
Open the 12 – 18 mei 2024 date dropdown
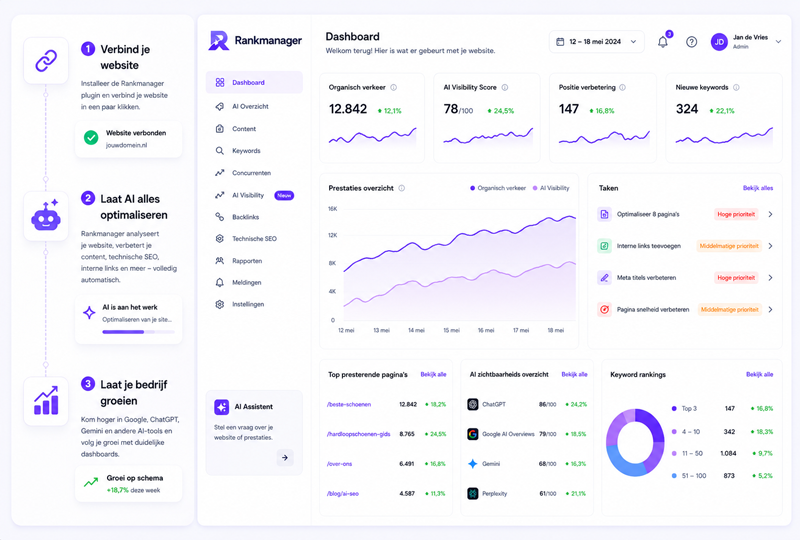pos(596,42)
